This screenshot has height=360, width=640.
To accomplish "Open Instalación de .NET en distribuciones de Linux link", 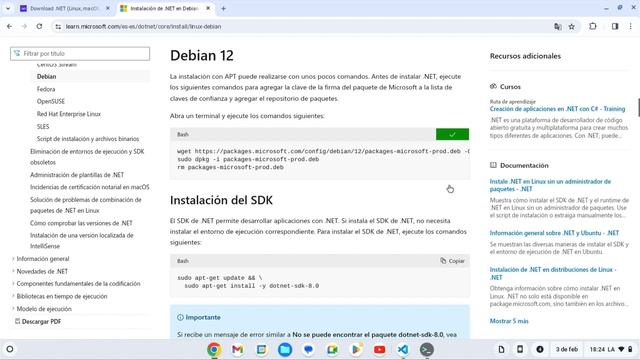I will click(553, 273).
